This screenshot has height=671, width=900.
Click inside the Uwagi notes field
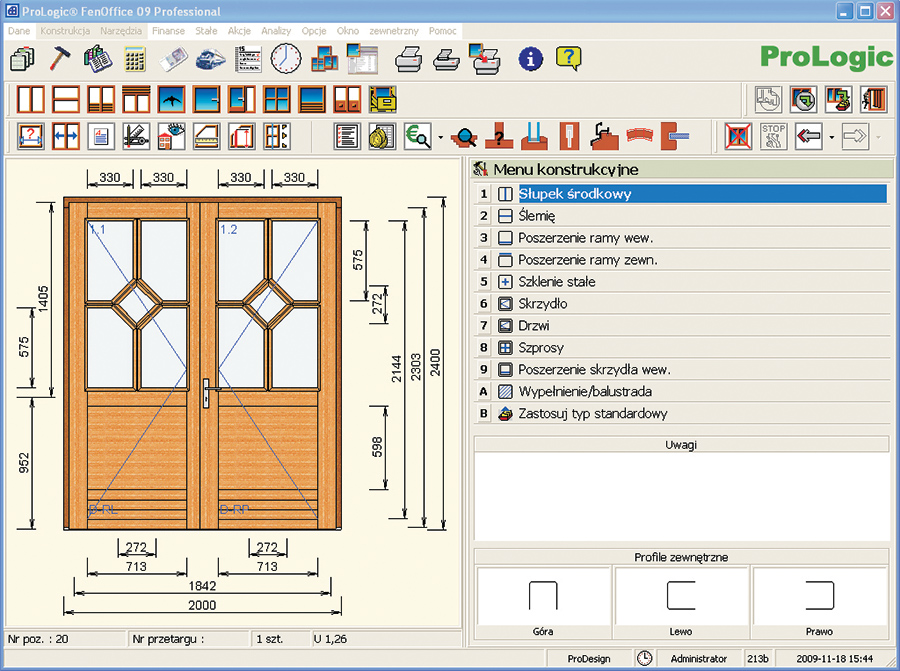point(681,495)
